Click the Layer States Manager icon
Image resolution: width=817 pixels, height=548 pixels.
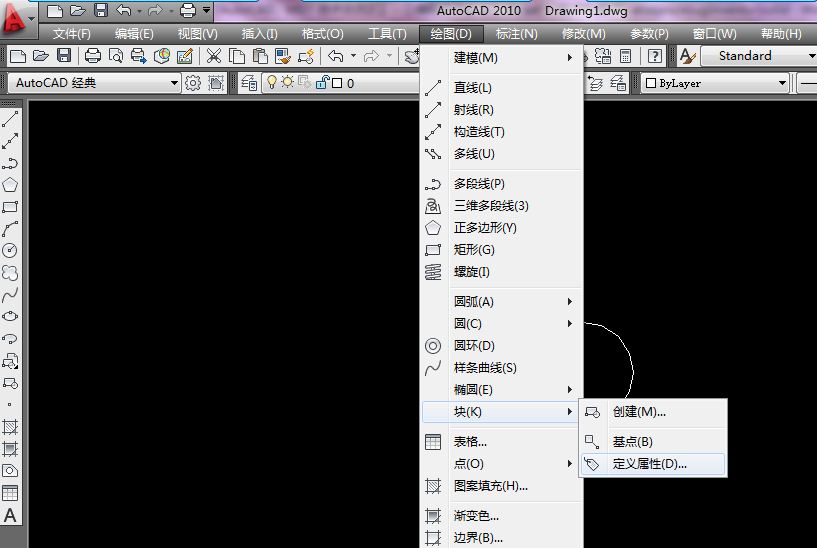[618, 83]
